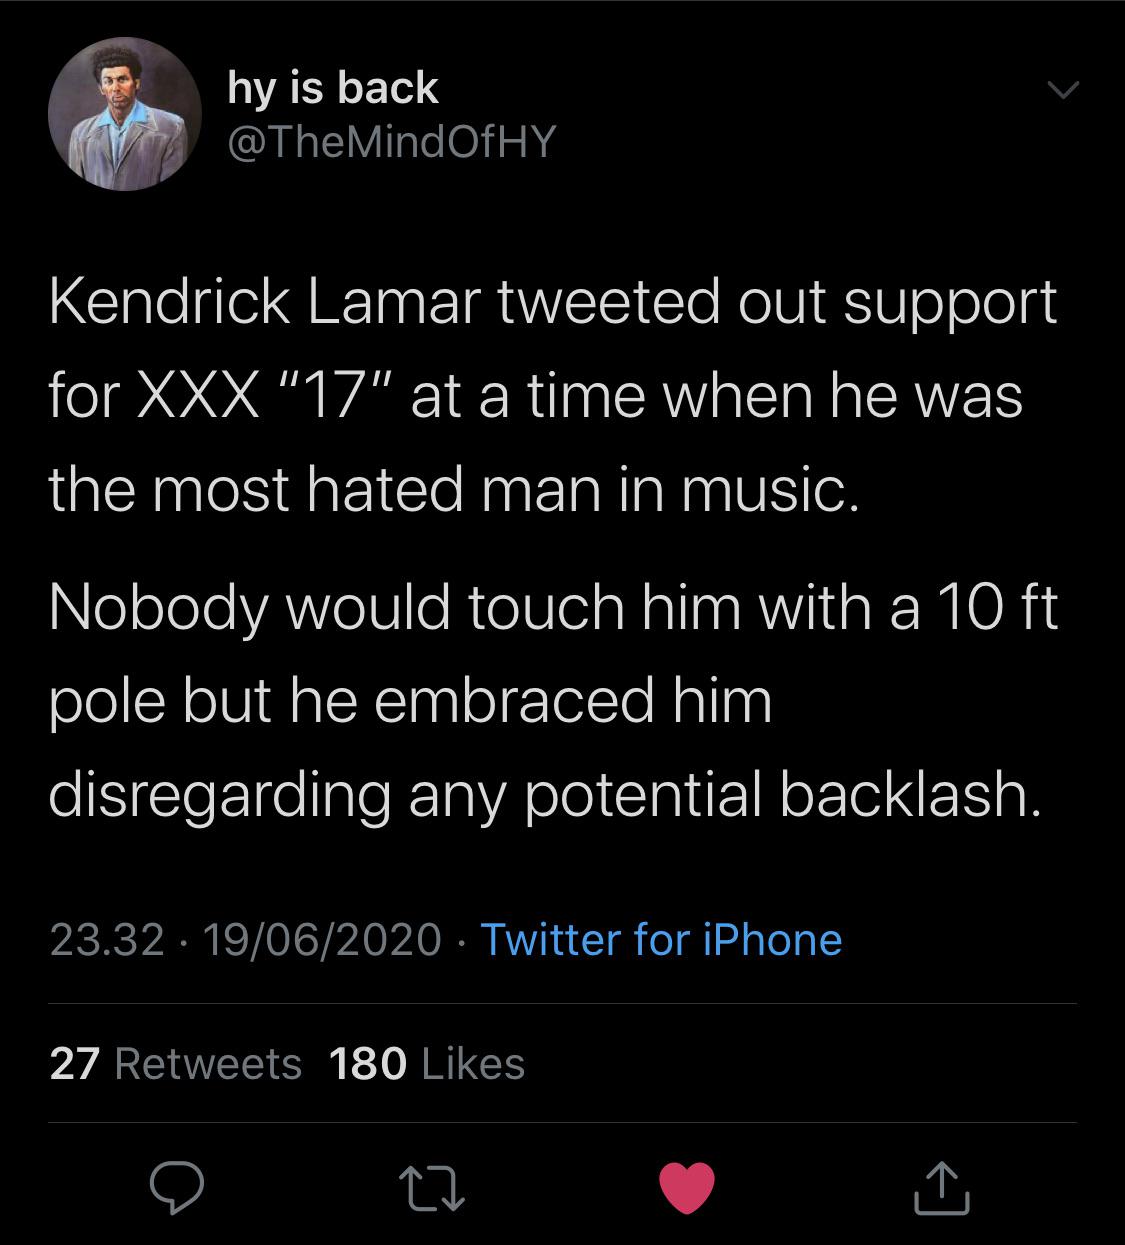Click the reply speech bubble icon
Image resolution: width=1125 pixels, height=1245 pixels.
pyautogui.click(x=177, y=1186)
